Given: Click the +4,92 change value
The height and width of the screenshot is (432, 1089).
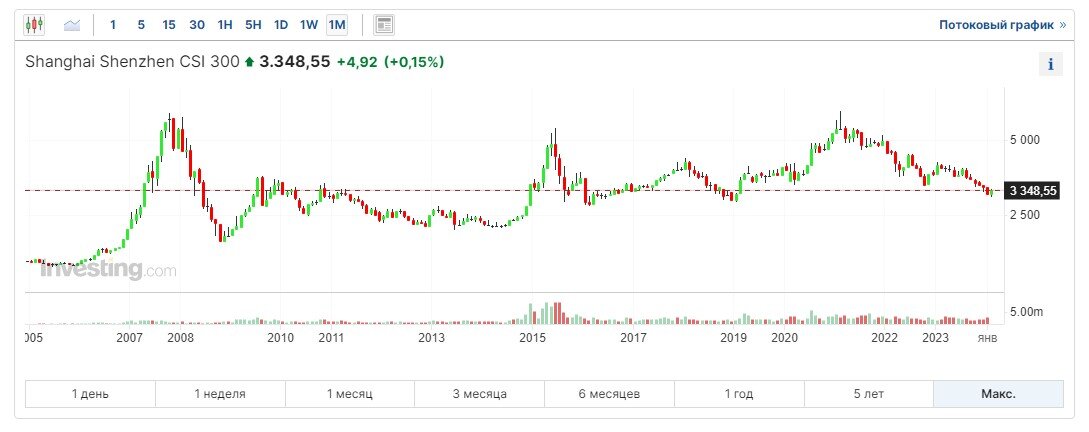Looking at the screenshot, I should [x=357, y=62].
